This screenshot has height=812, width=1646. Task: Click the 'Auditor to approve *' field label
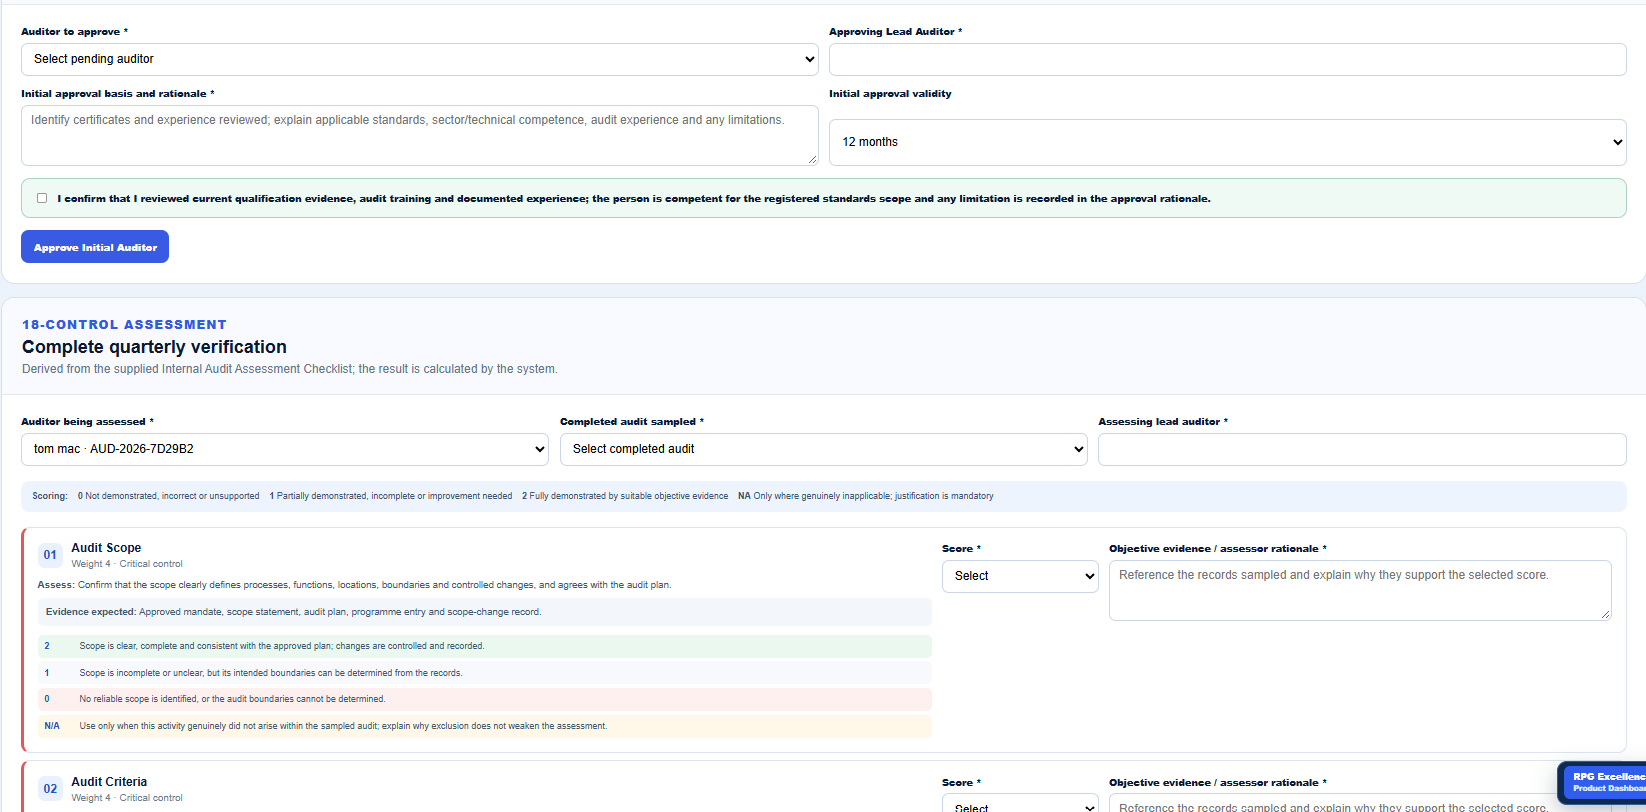click(x=75, y=32)
